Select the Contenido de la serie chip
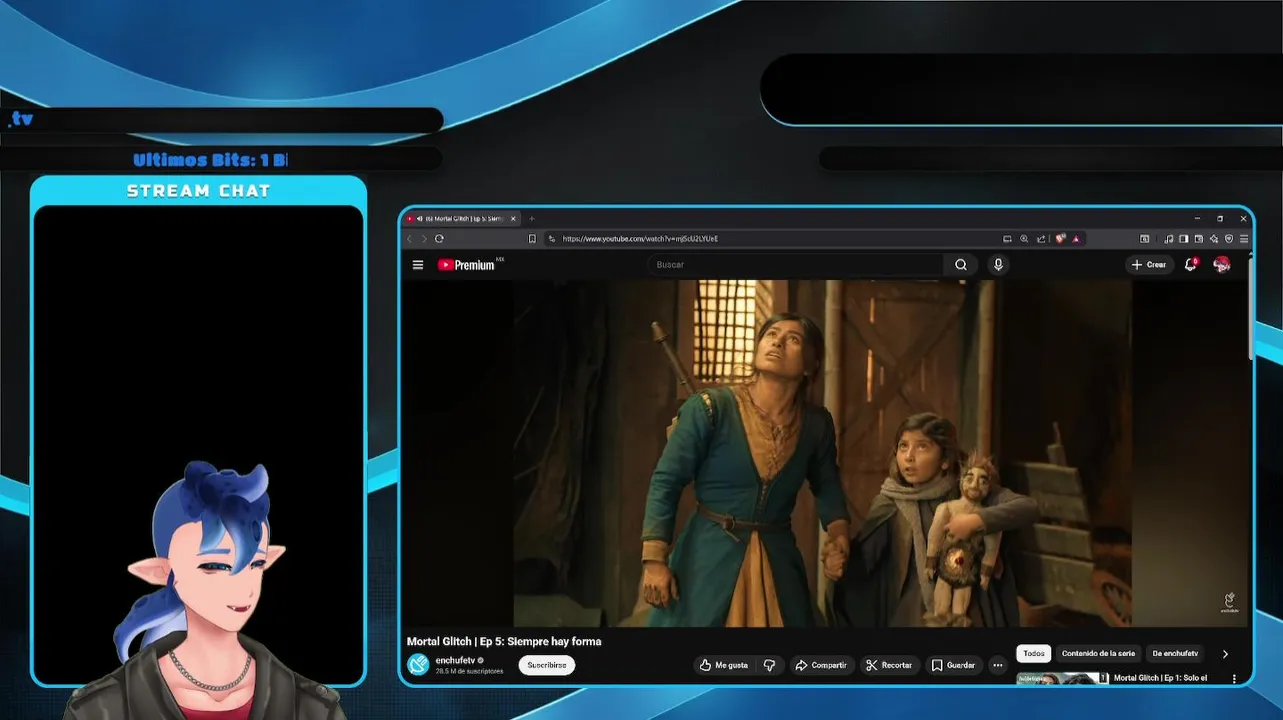This screenshot has height=720, width=1283. (1098, 653)
